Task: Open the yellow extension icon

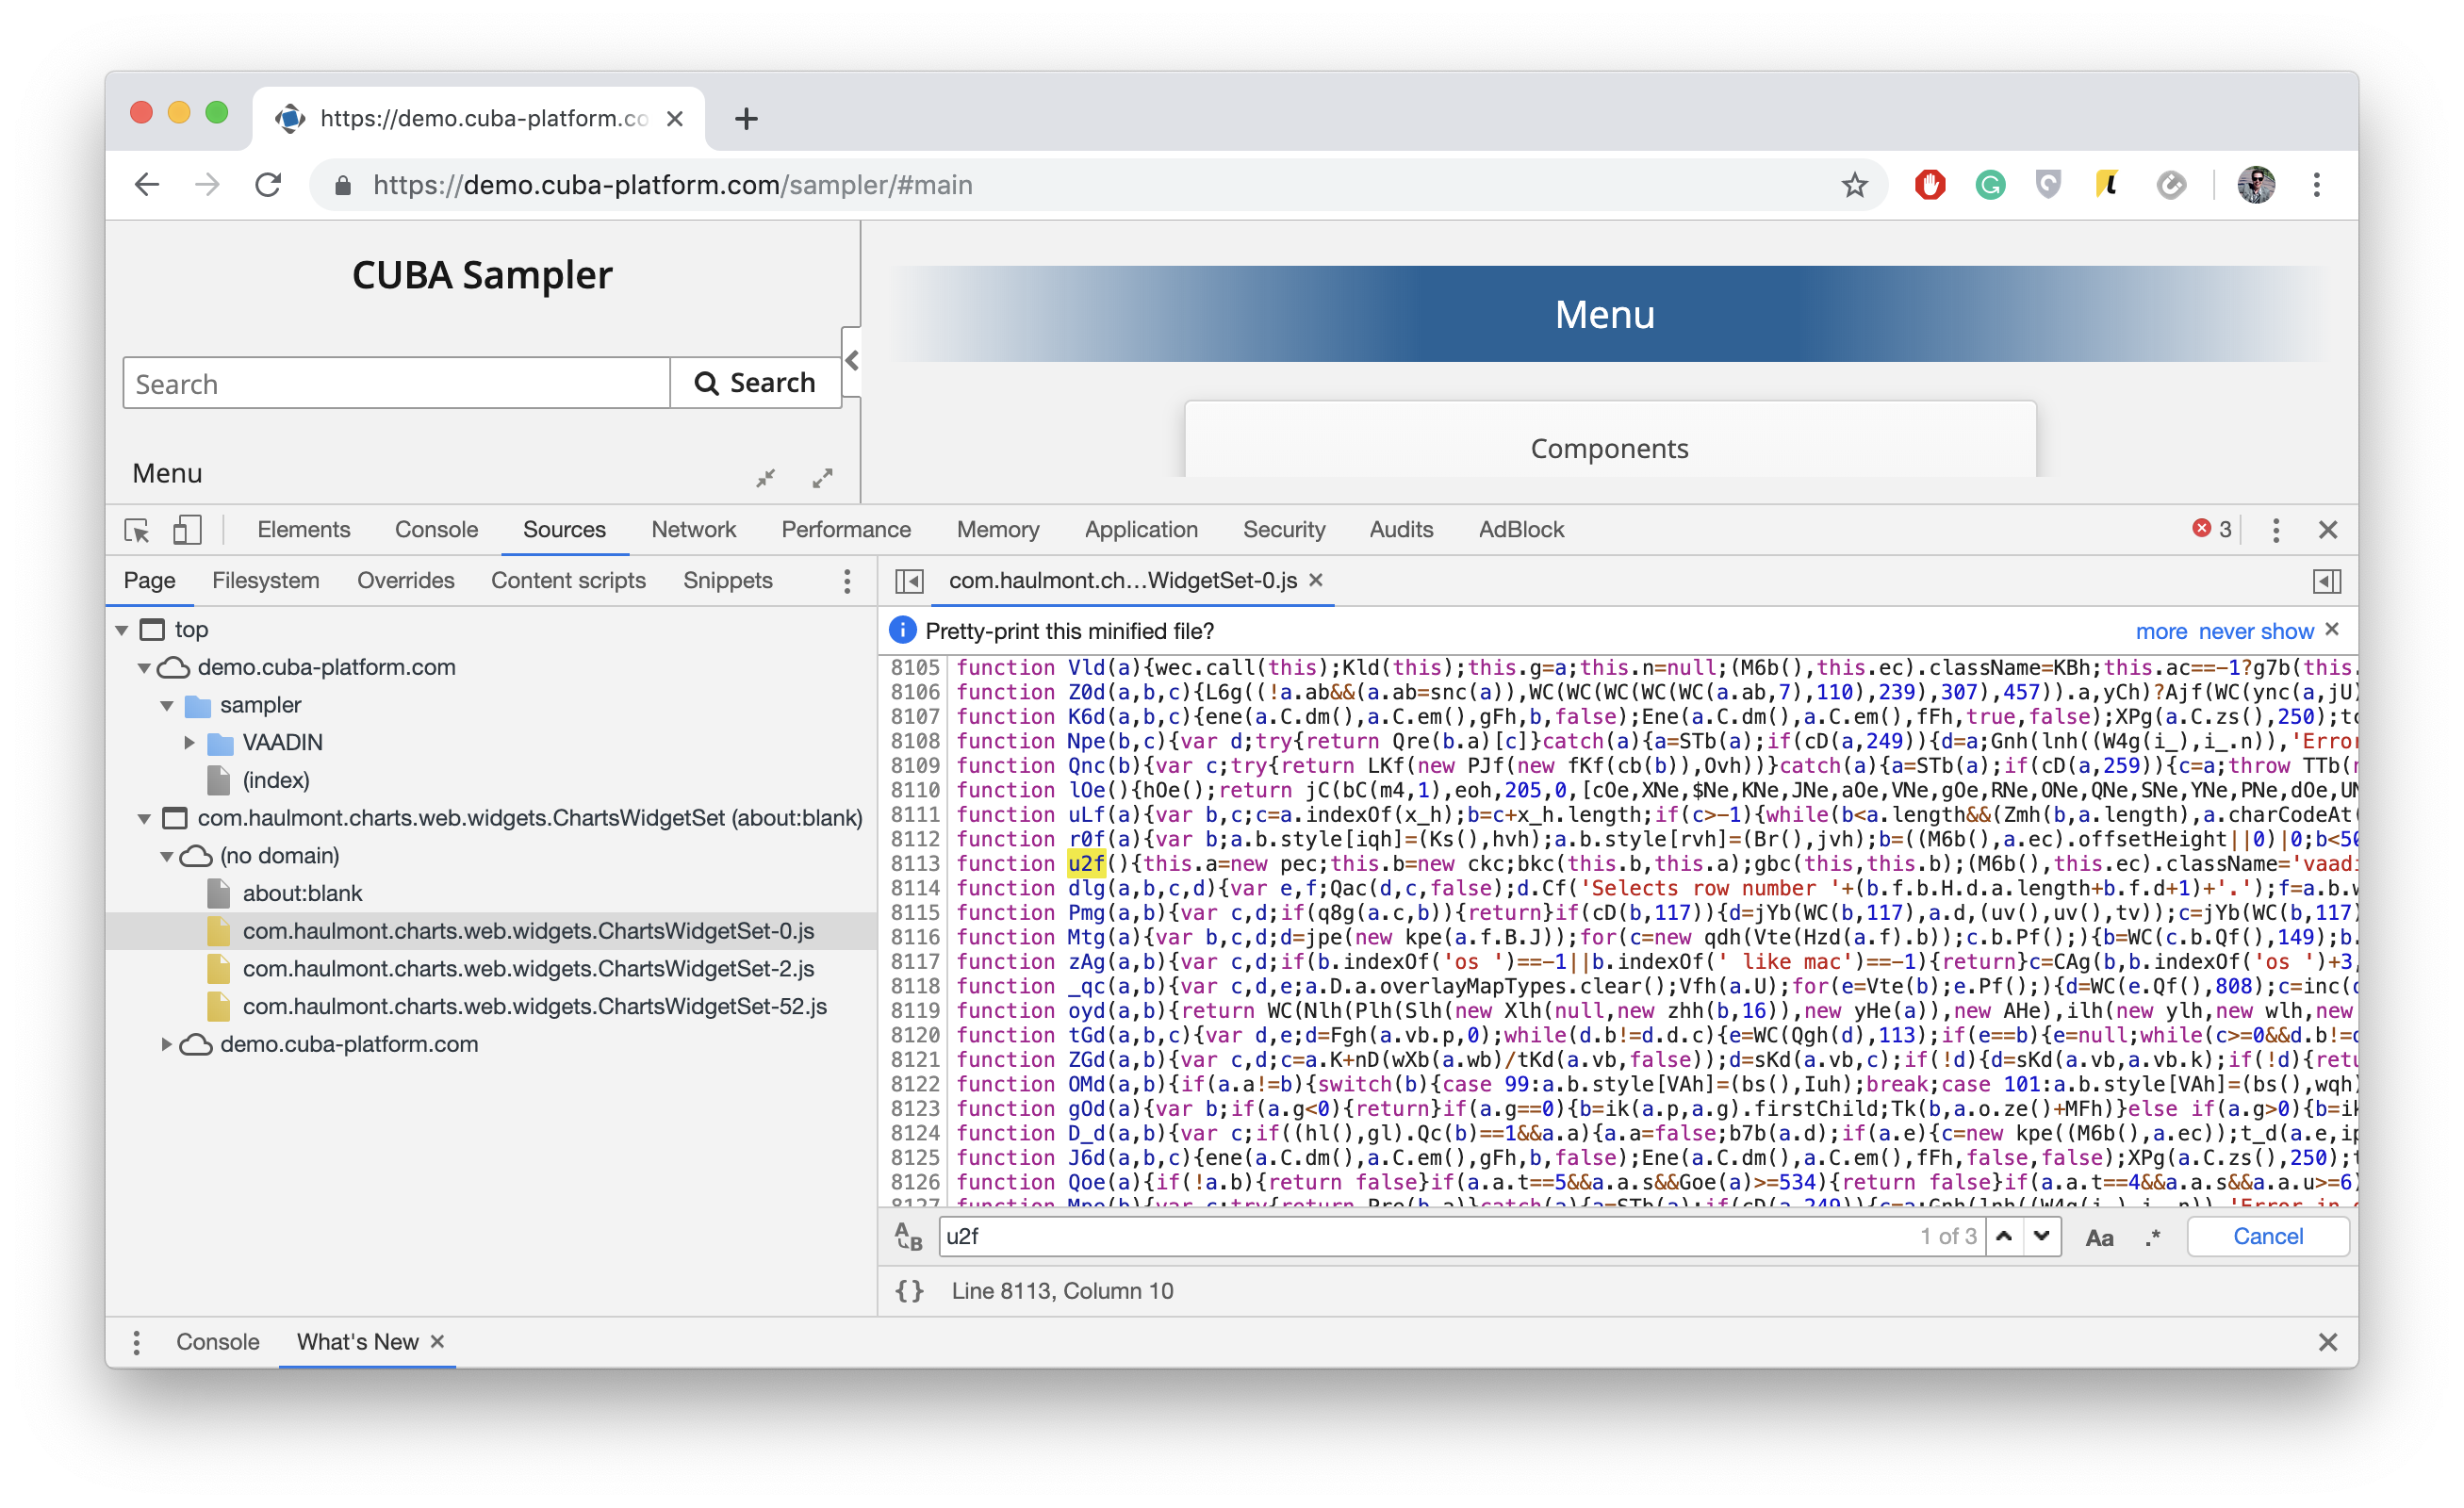Action: click(x=2108, y=185)
